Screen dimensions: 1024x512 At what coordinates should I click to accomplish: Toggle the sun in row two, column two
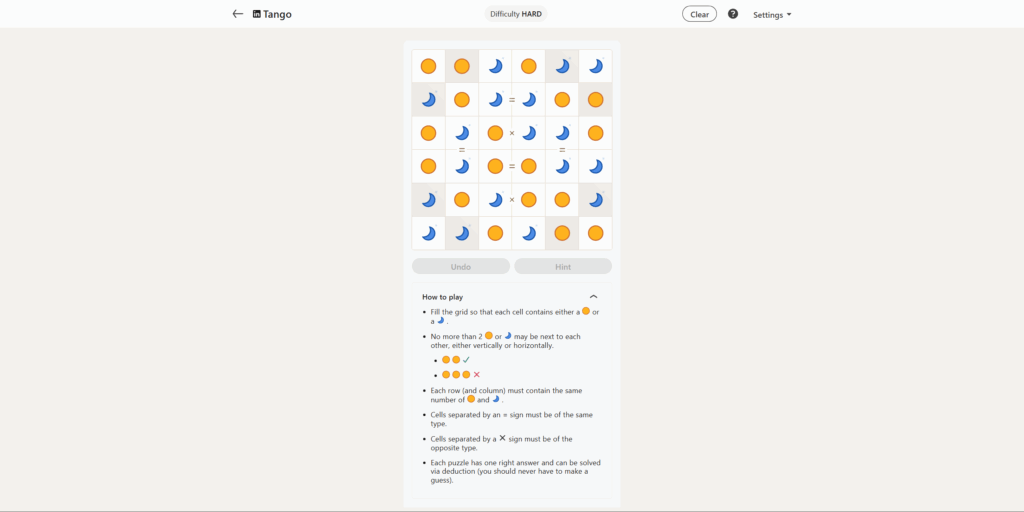[462, 99]
